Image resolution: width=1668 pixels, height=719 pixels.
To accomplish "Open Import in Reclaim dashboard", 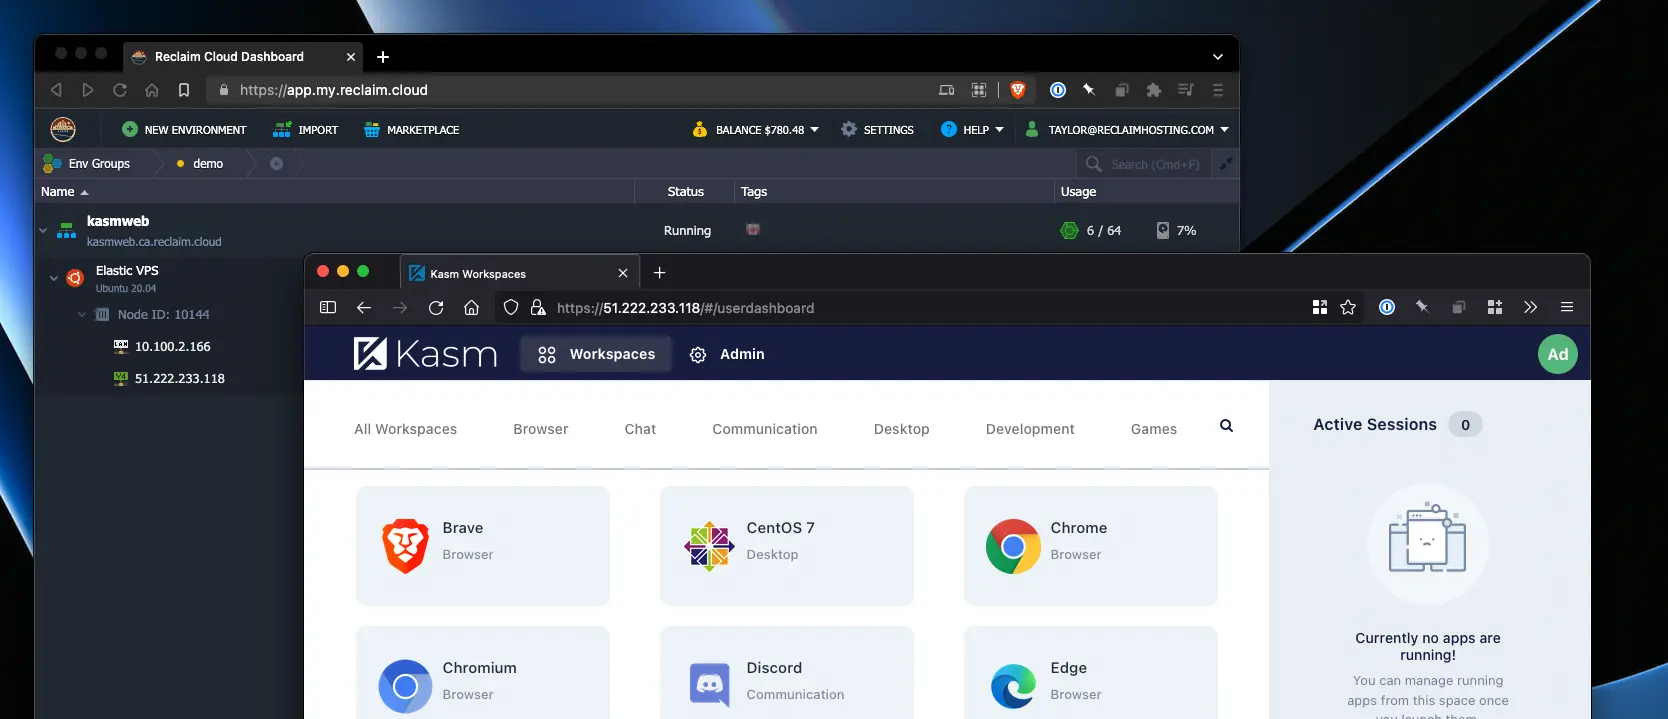I will [x=306, y=130].
